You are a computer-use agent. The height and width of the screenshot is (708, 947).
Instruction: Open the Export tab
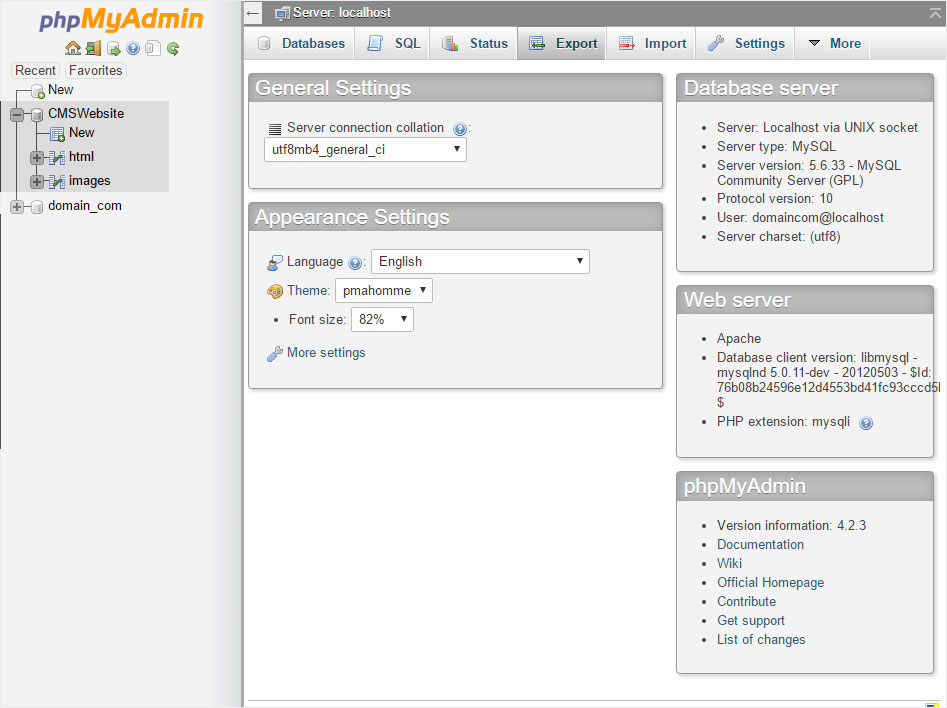(x=563, y=43)
